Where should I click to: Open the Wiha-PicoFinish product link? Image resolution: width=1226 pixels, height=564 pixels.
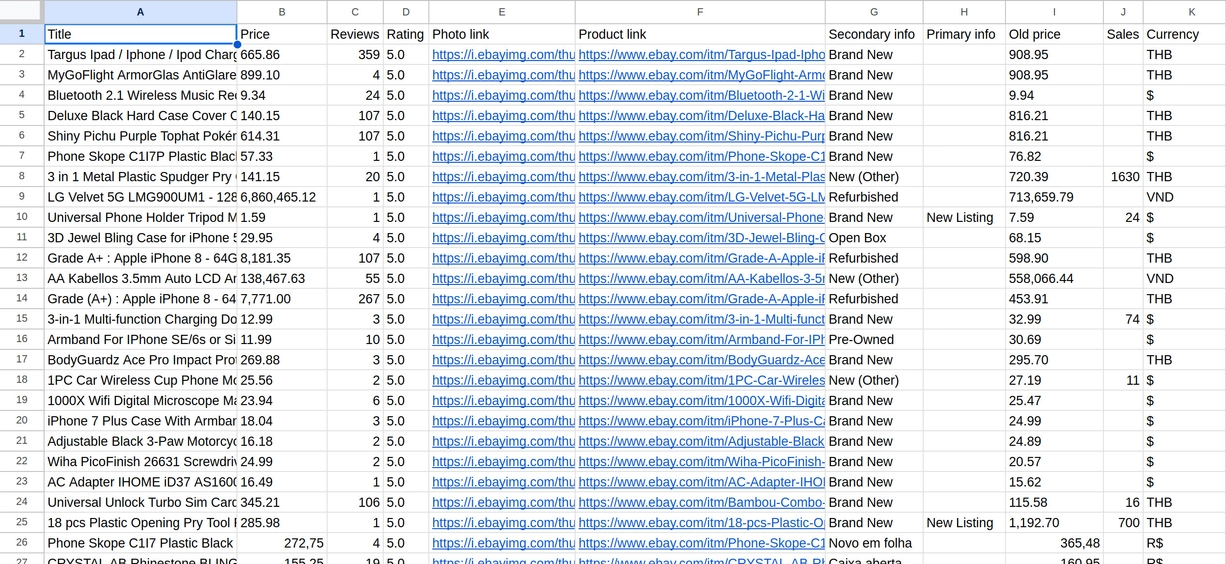(701, 462)
